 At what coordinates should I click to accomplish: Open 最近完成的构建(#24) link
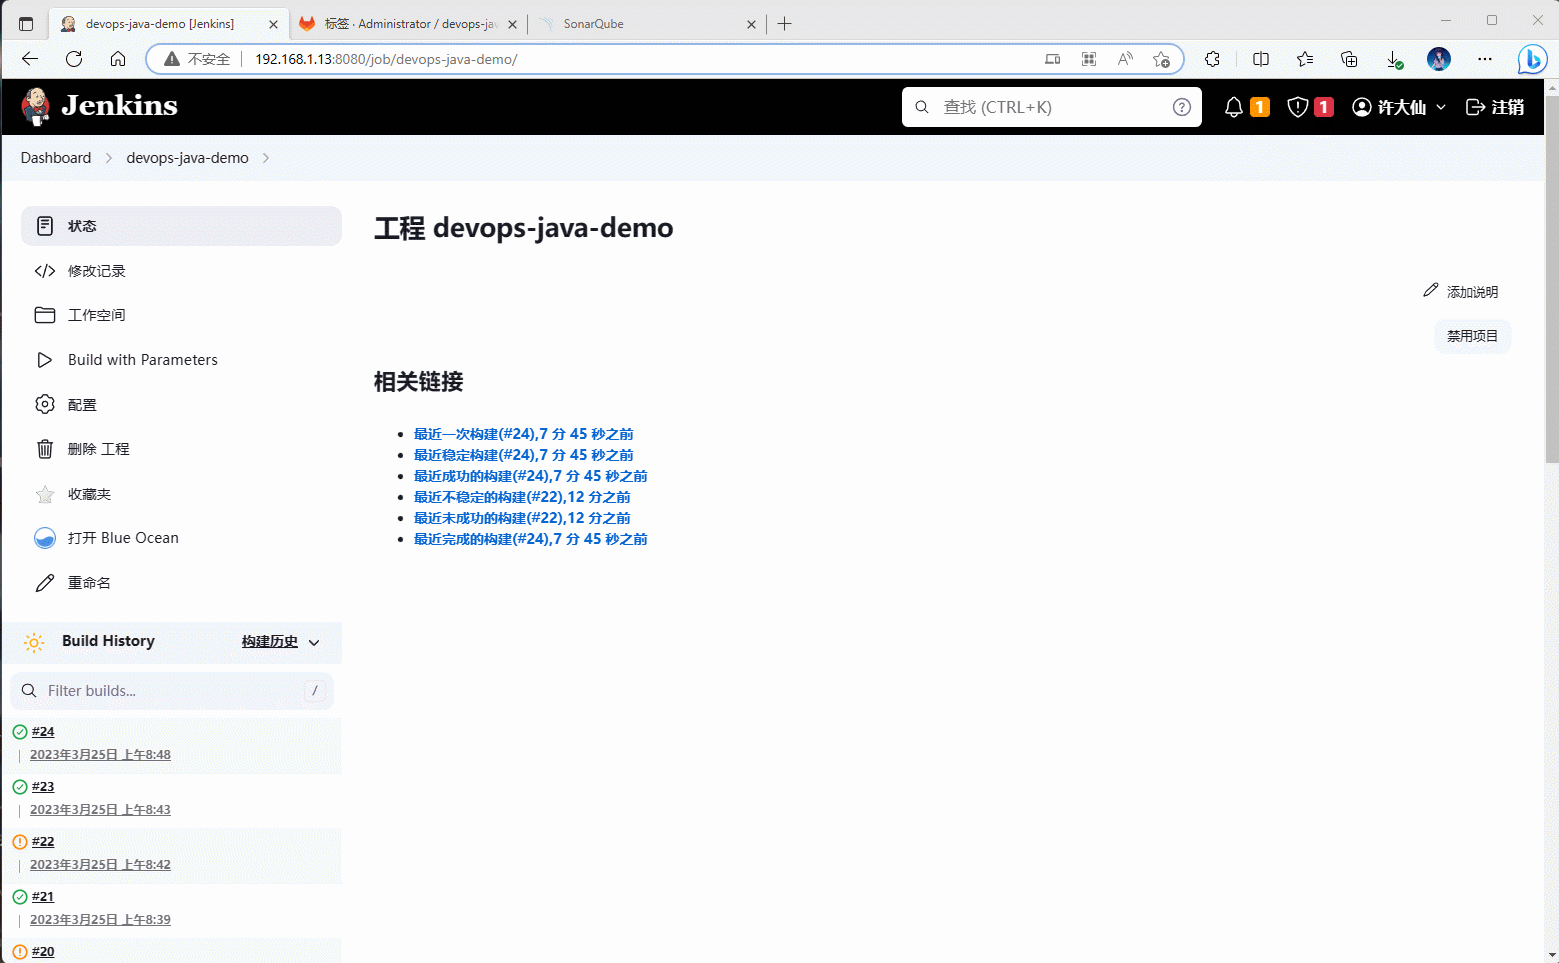[530, 539]
